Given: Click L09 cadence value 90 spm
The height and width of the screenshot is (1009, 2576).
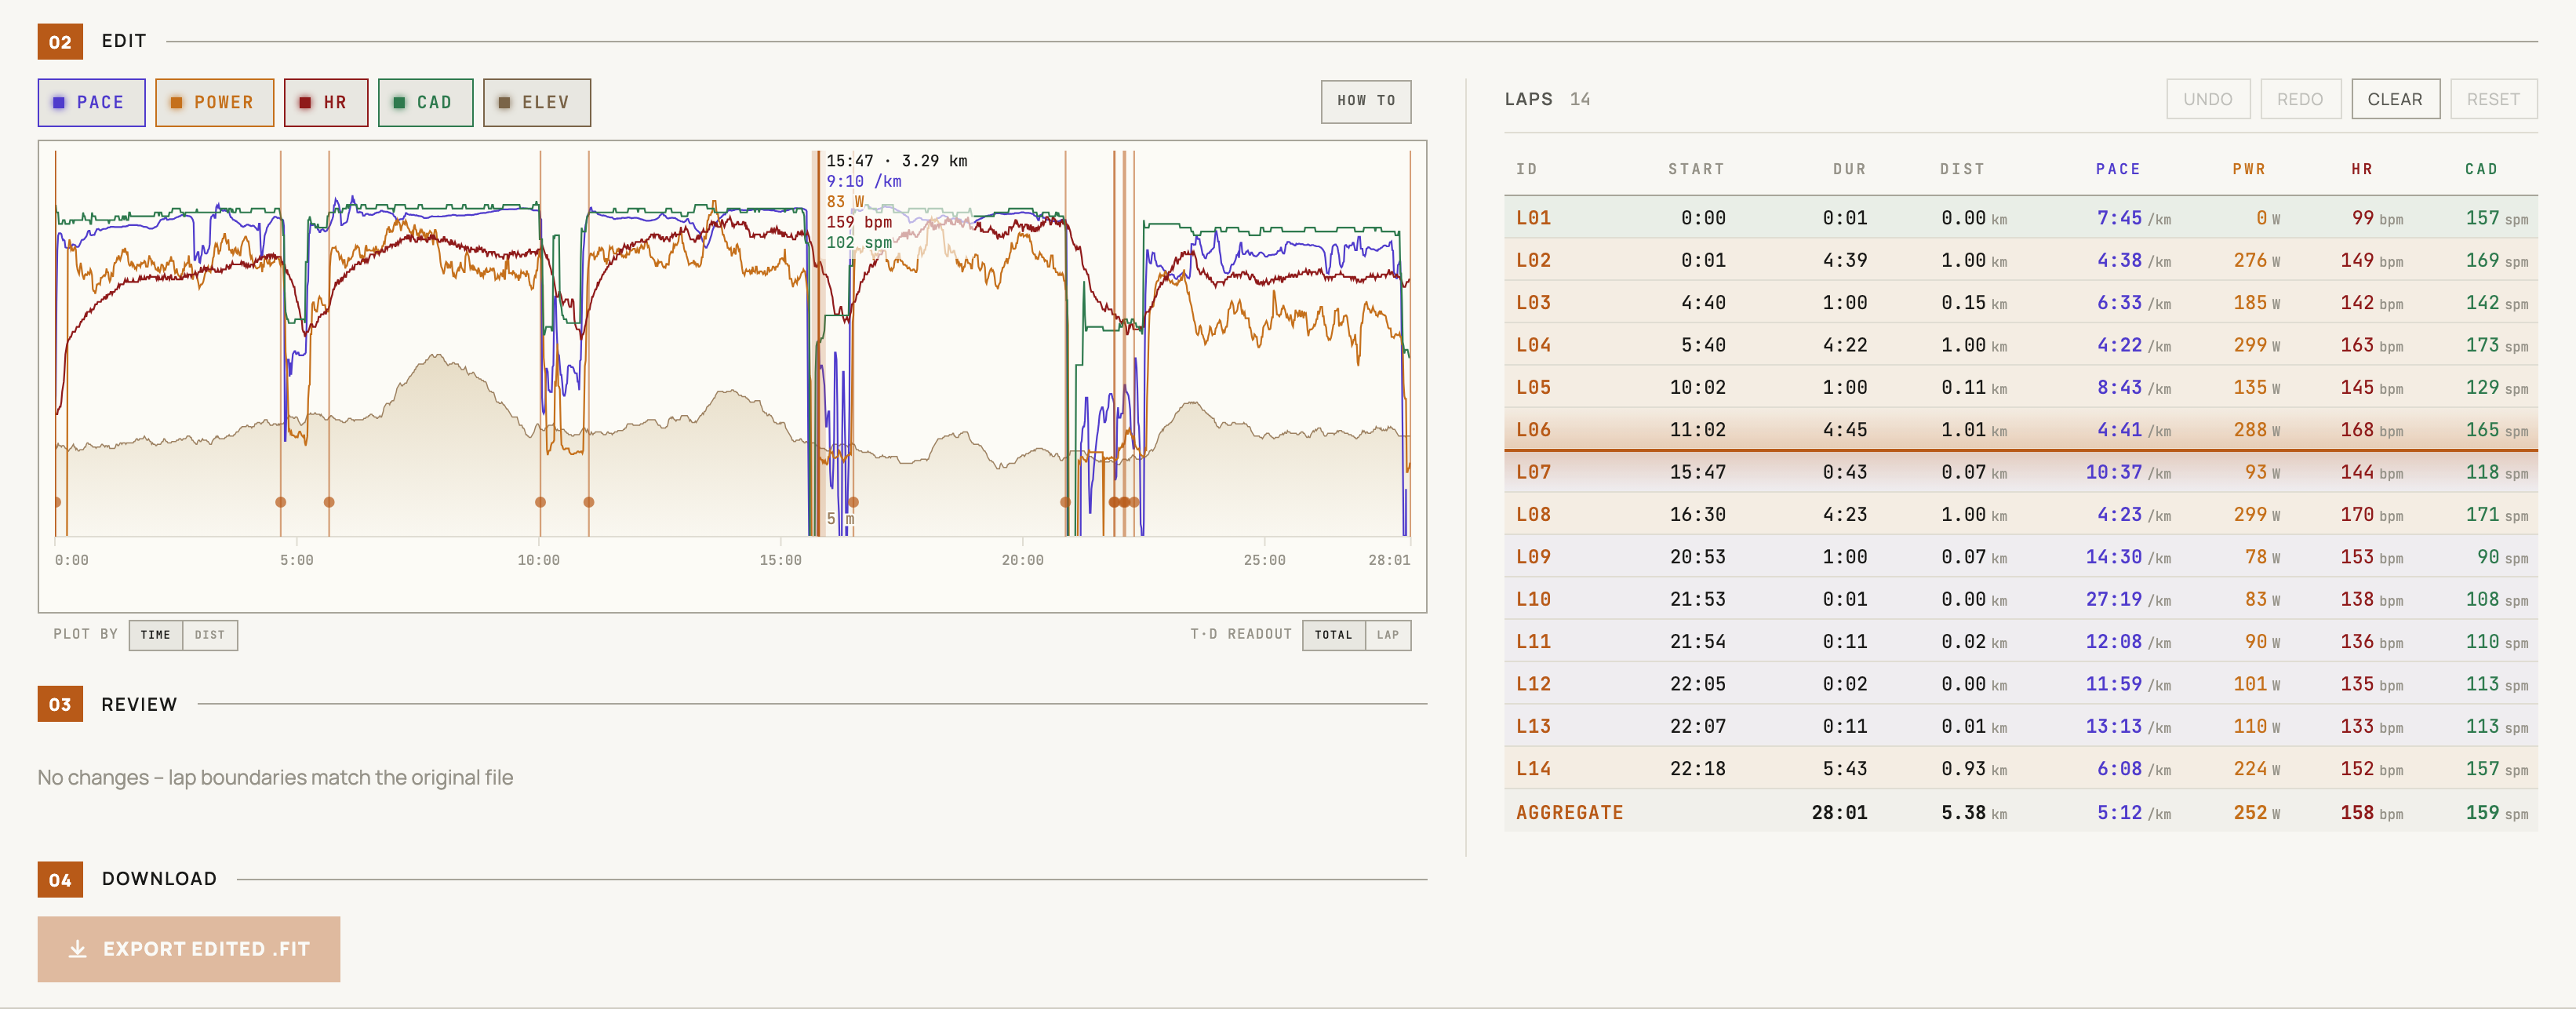Looking at the screenshot, I should pos(2502,556).
